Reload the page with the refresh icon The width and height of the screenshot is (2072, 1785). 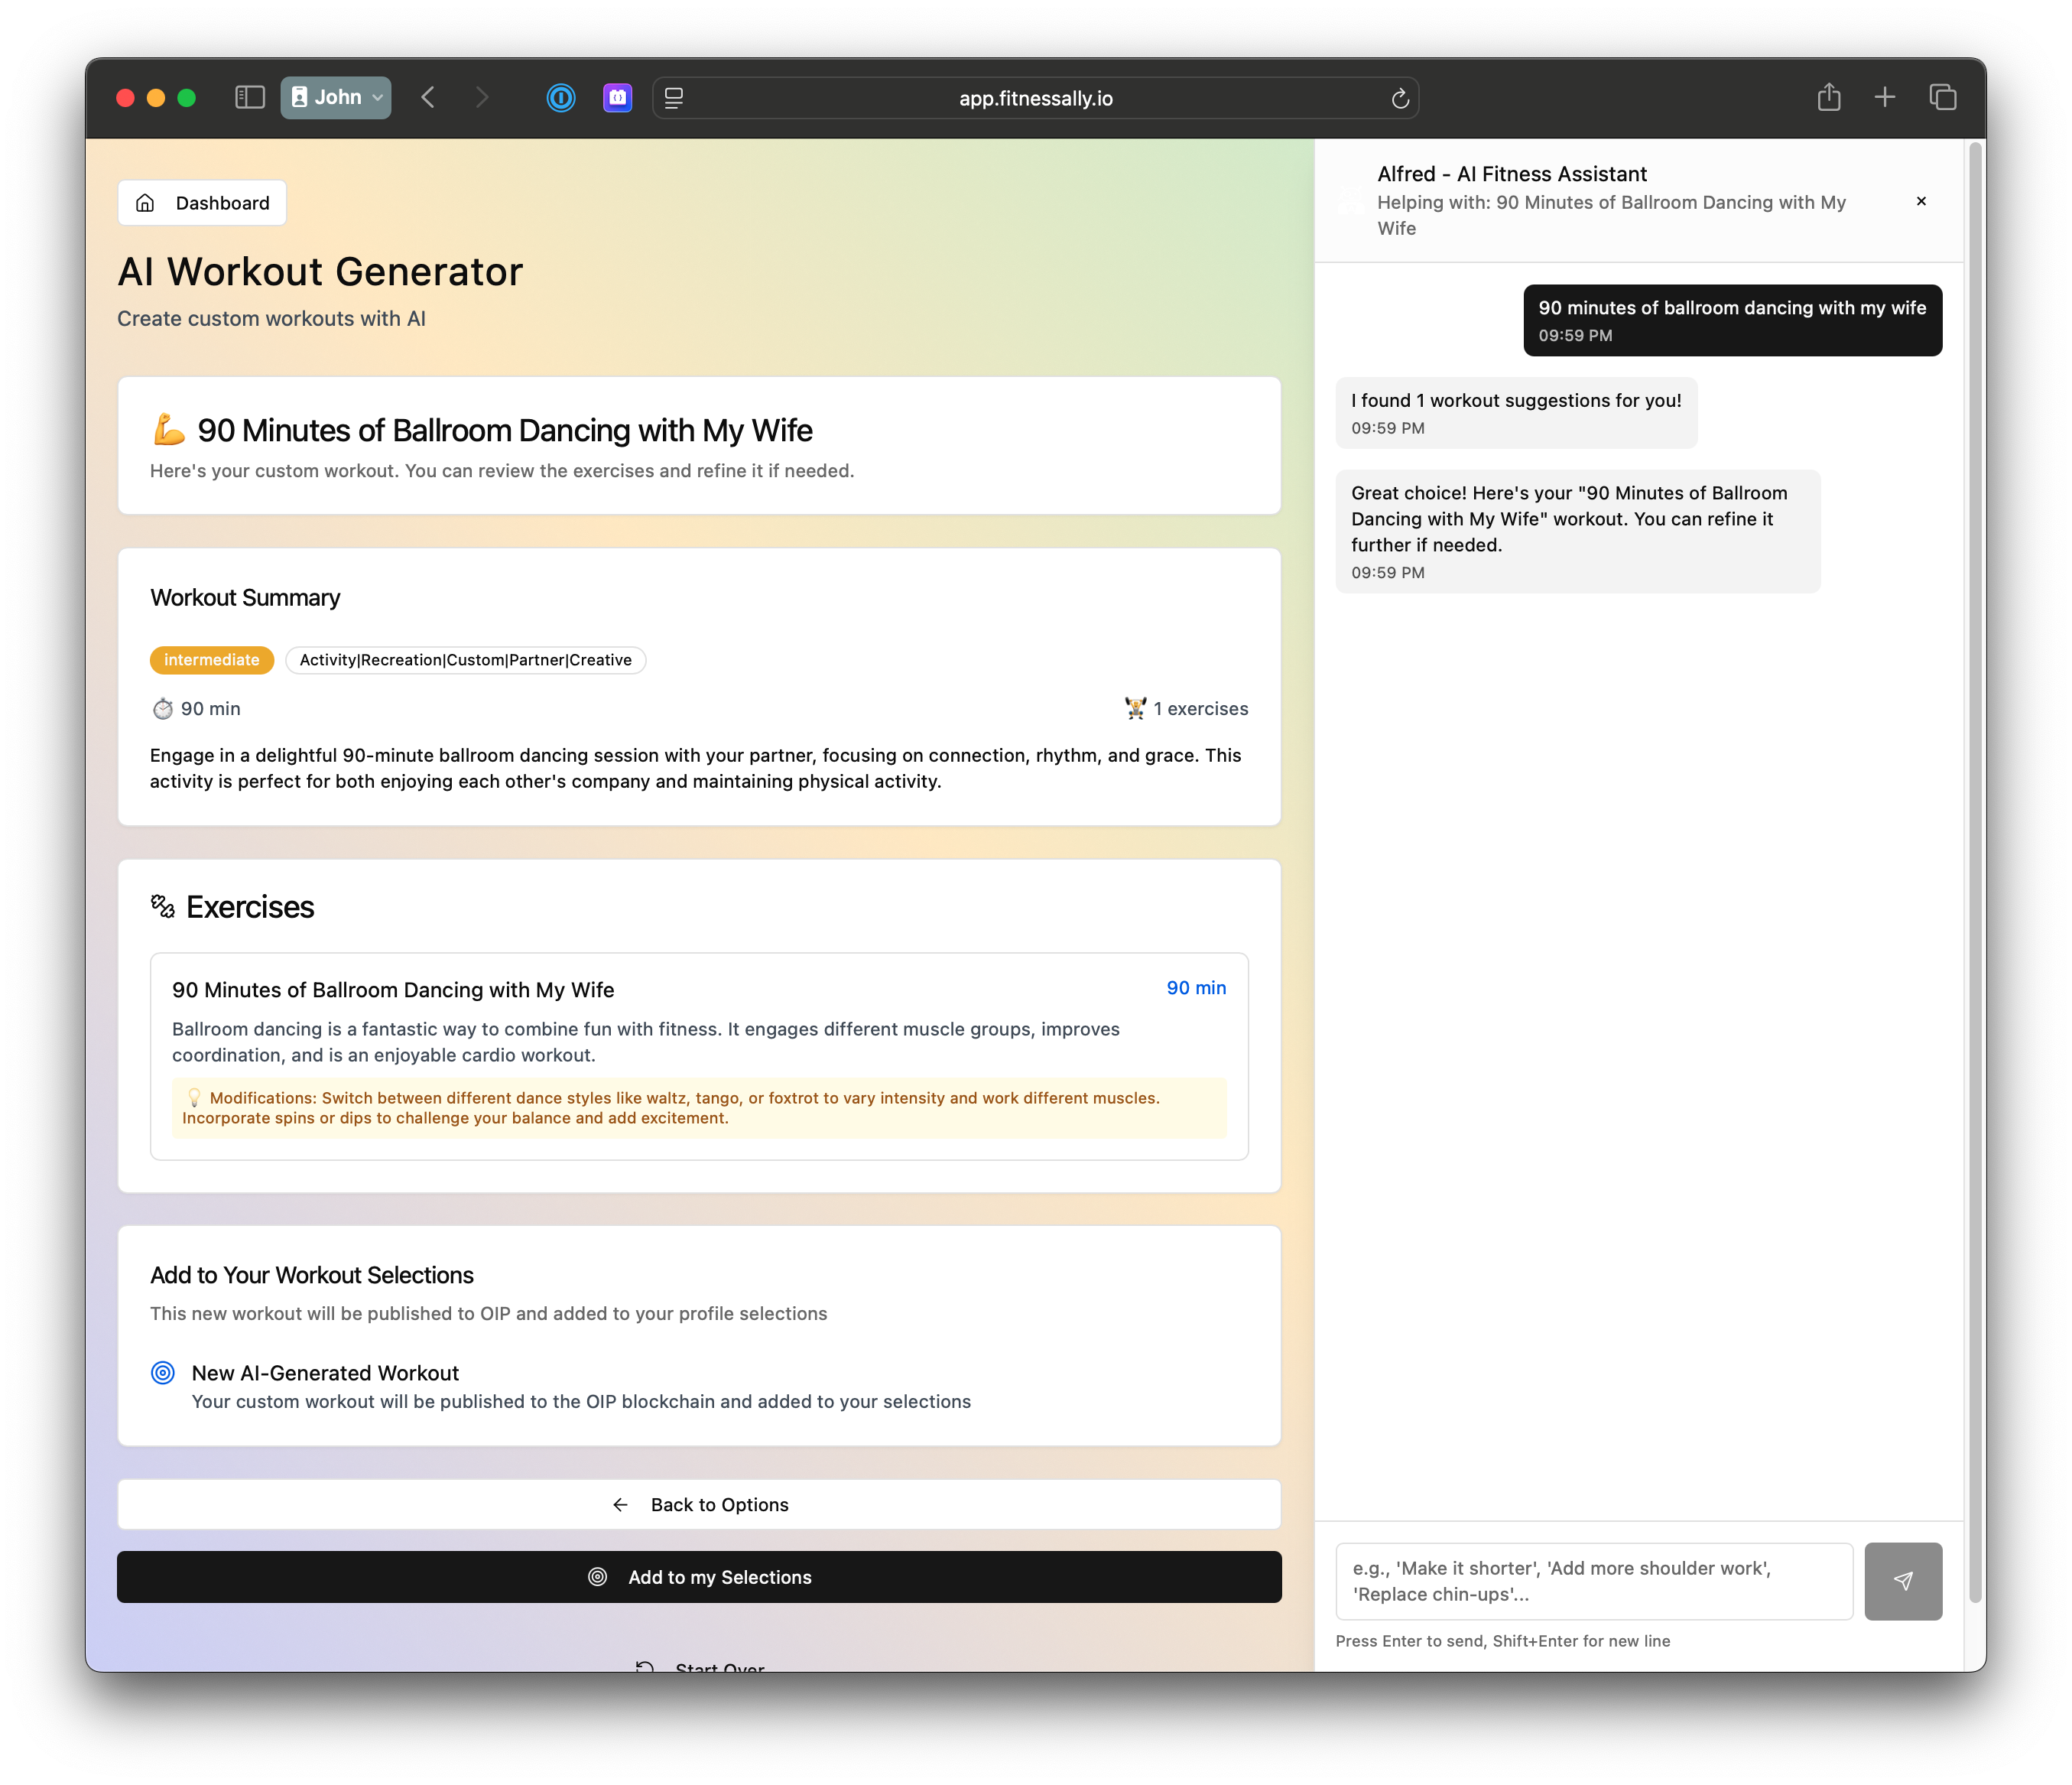1399,98
